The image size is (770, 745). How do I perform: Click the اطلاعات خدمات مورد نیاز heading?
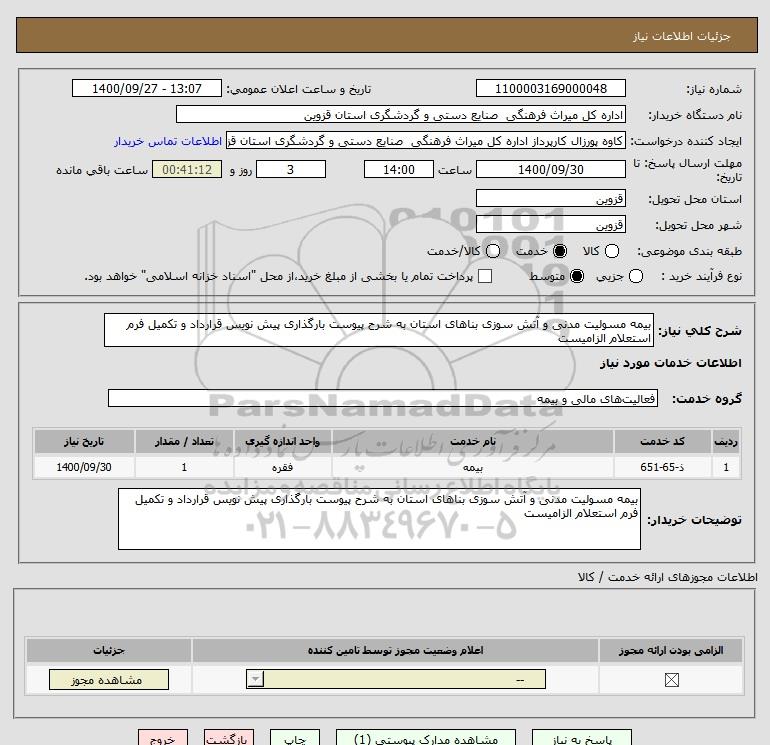(x=670, y=363)
